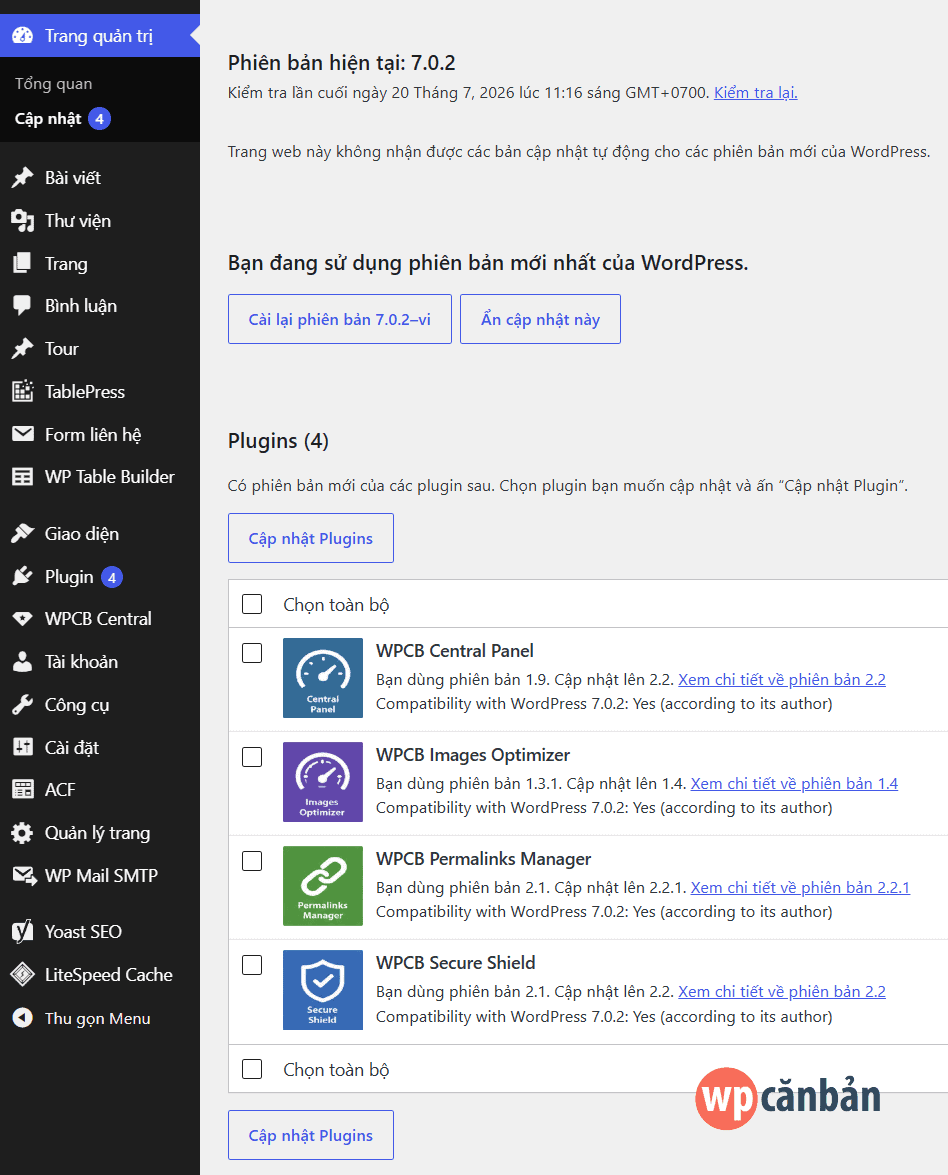Click the media icon beside Thư viện
This screenshot has width=948, height=1175.
tap(22, 220)
